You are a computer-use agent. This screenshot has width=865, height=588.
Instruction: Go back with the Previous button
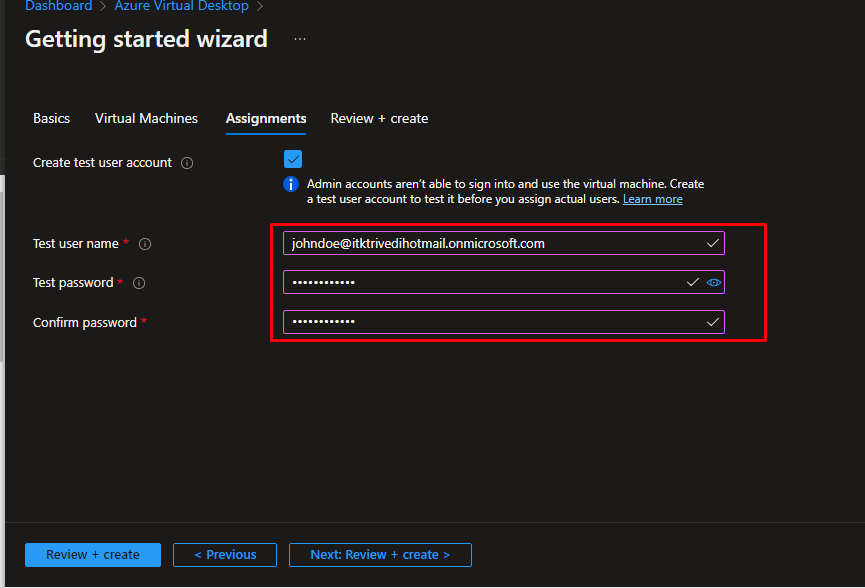click(x=225, y=555)
